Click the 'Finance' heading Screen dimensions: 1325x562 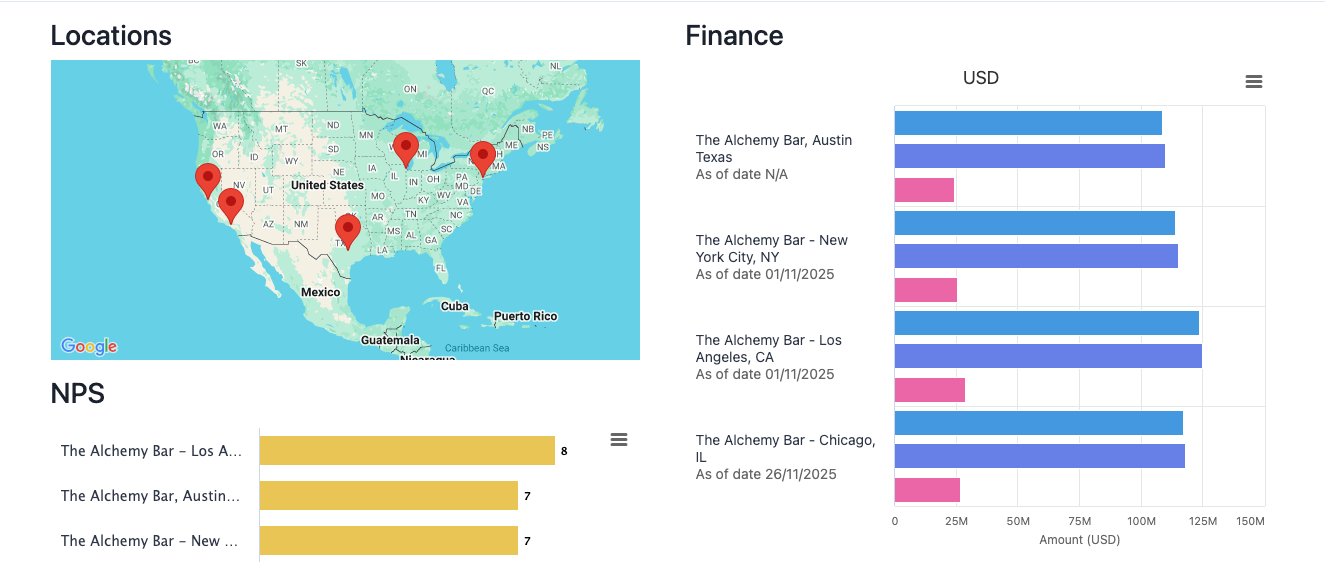[734, 36]
